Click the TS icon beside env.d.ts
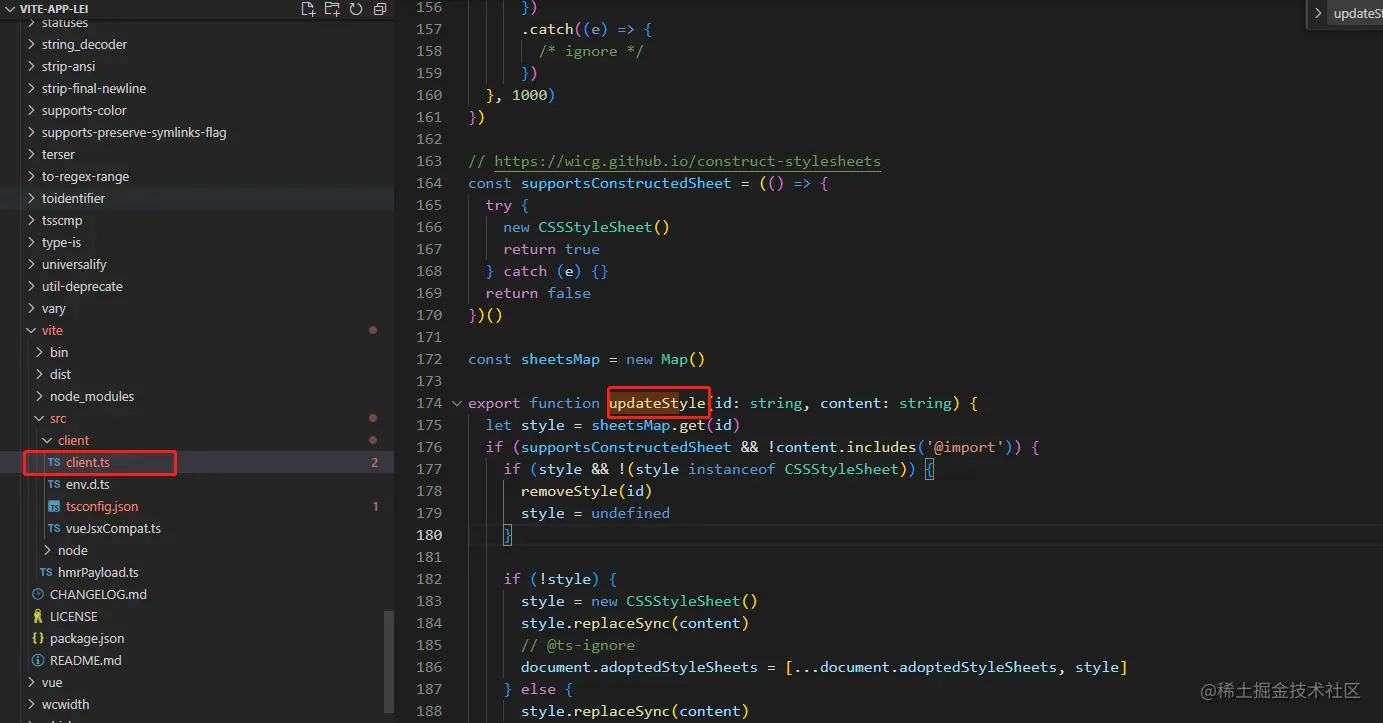Image resolution: width=1383 pixels, height=723 pixels. [54, 484]
